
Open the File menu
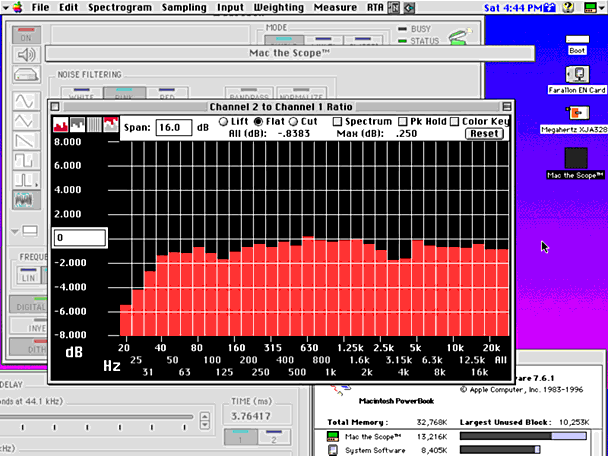40,7
